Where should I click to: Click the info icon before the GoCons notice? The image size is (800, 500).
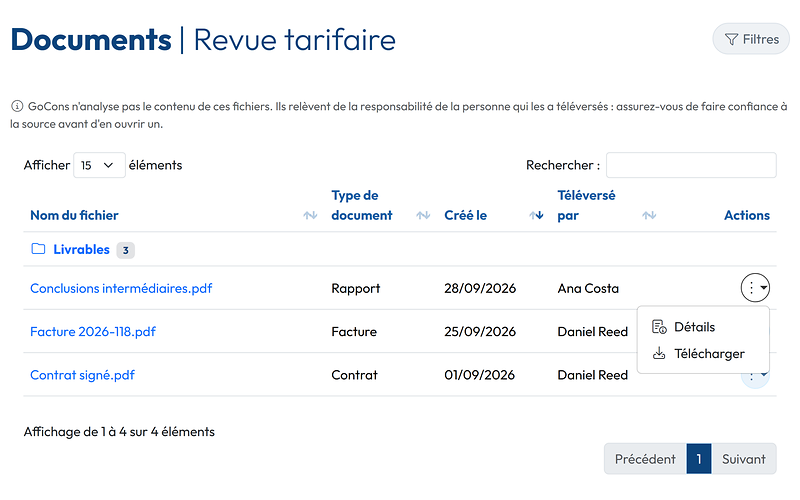coord(17,106)
